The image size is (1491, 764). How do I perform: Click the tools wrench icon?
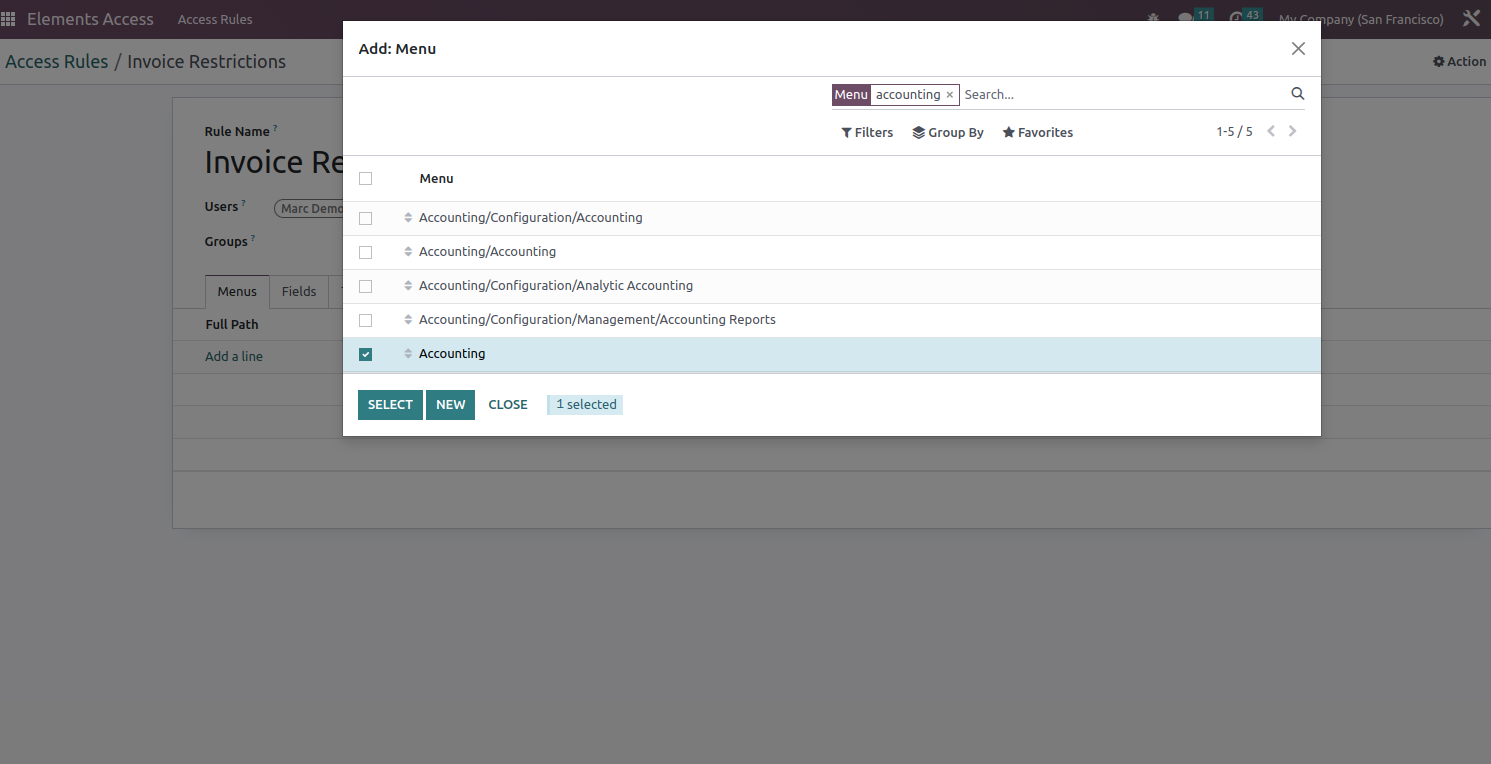pyautogui.click(x=1471, y=17)
